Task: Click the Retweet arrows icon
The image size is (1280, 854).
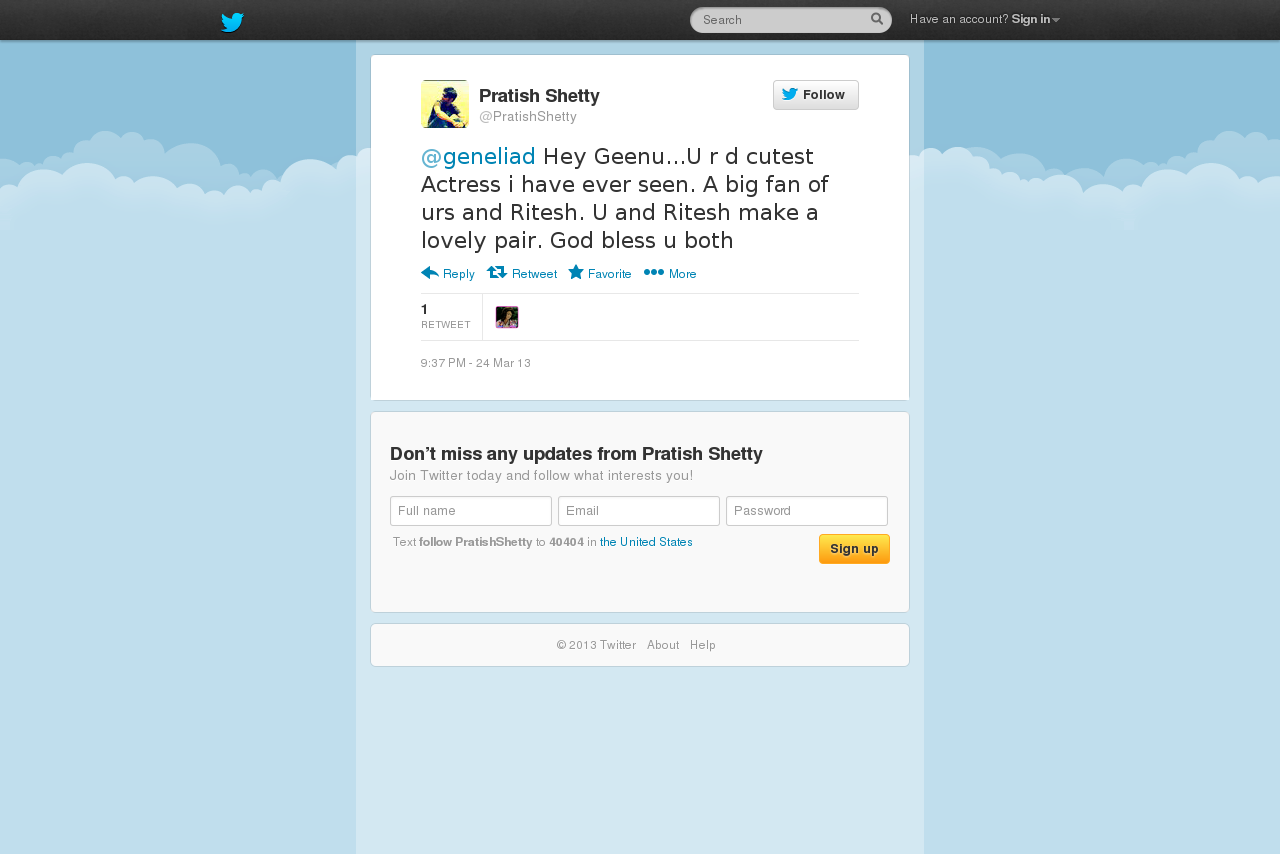Action: (497, 272)
